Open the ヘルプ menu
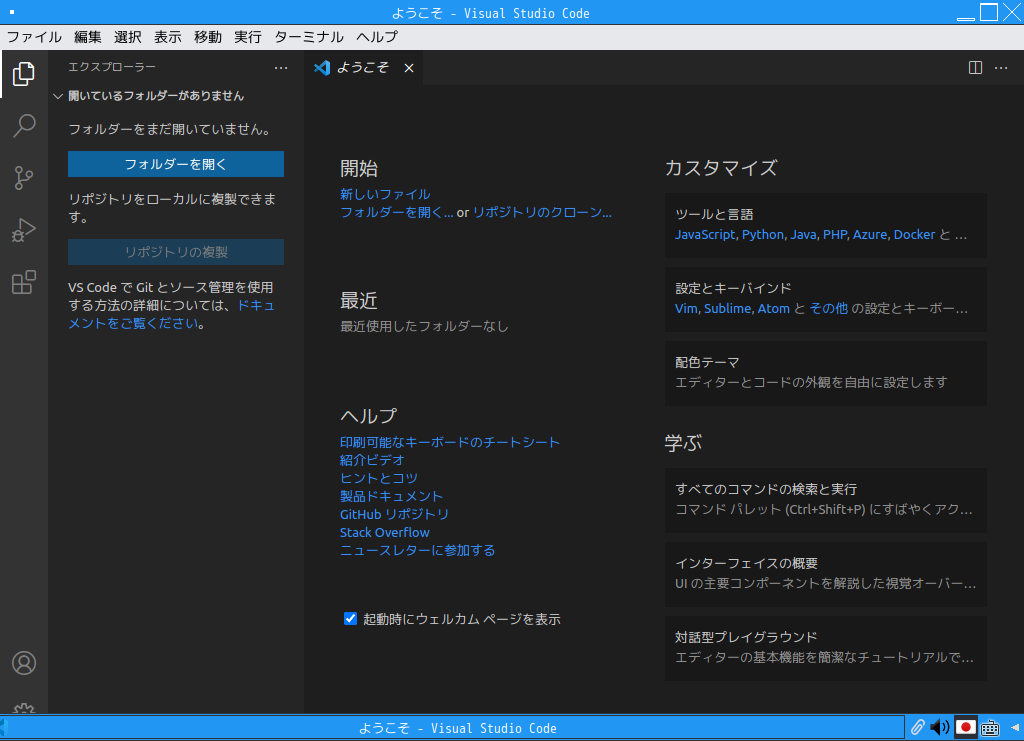Viewport: 1024px width, 741px height. pyautogui.click(x=377, y=37)
